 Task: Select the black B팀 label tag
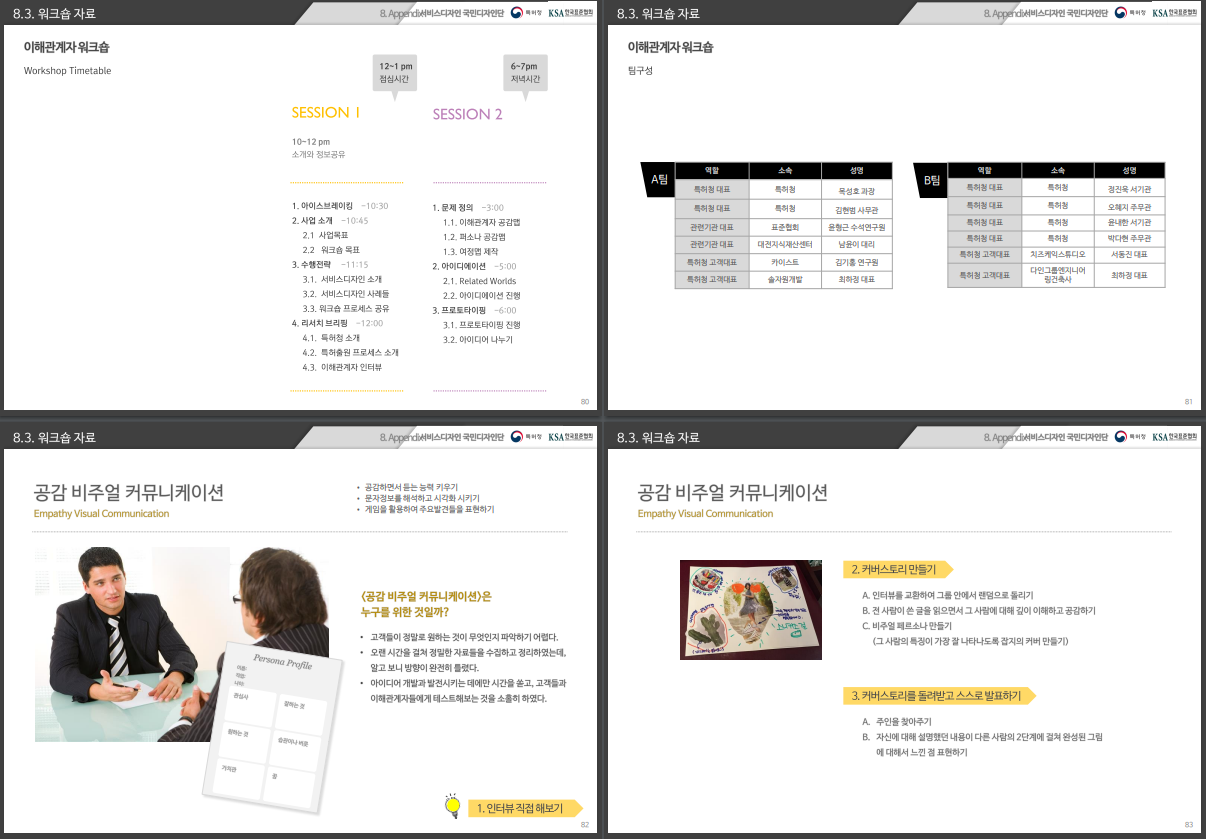coord(930,180)
